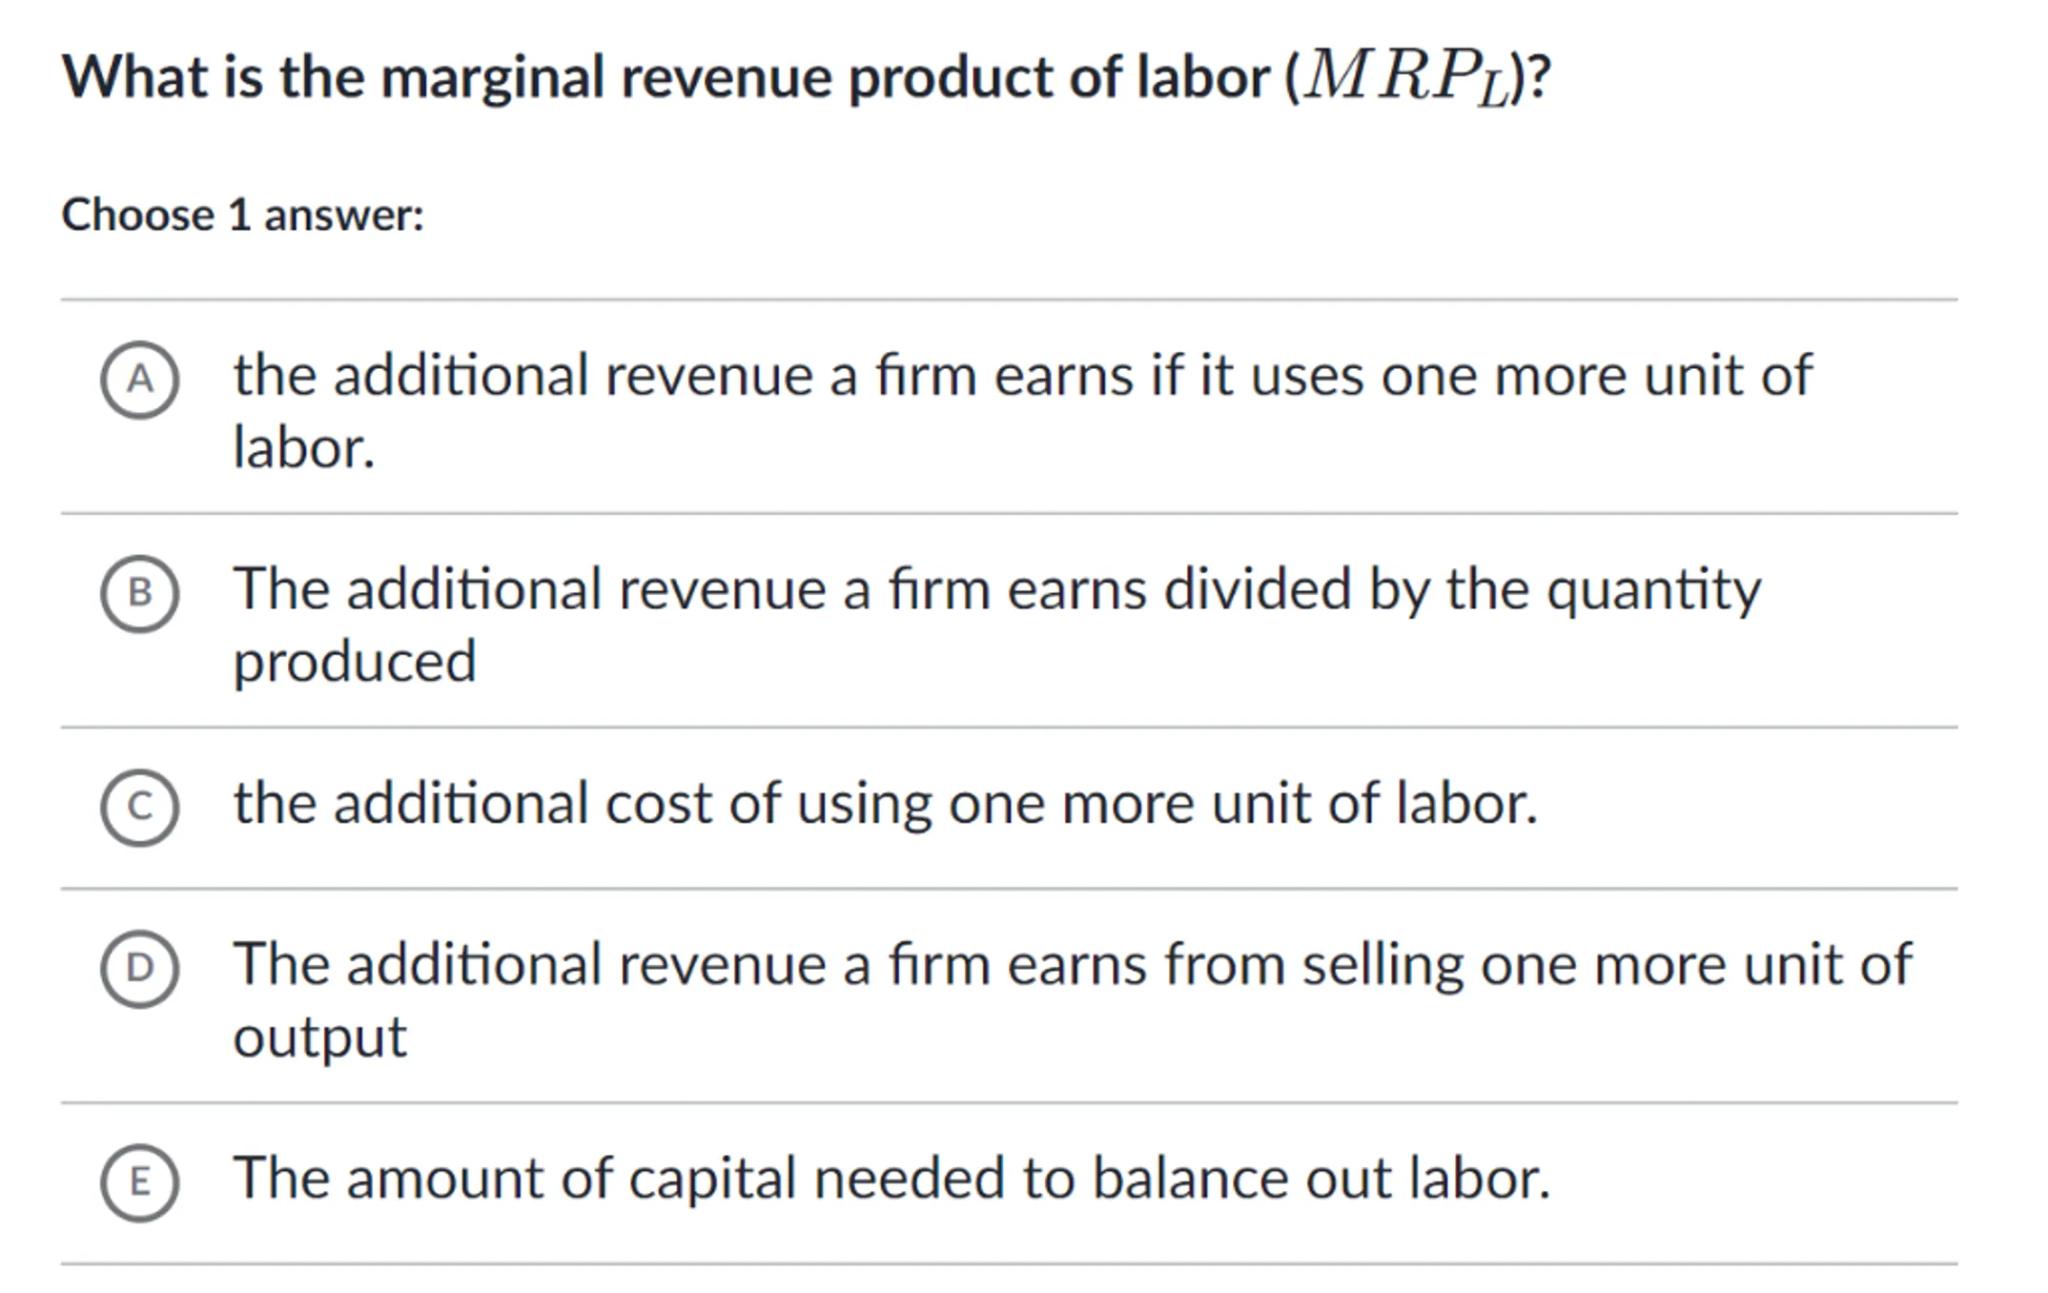The height and width of the screenshot is (1293, 2048).
Task: Click the 'Choose 1 answer:' label
Action: pyautogui.click(x=243, y=215)
